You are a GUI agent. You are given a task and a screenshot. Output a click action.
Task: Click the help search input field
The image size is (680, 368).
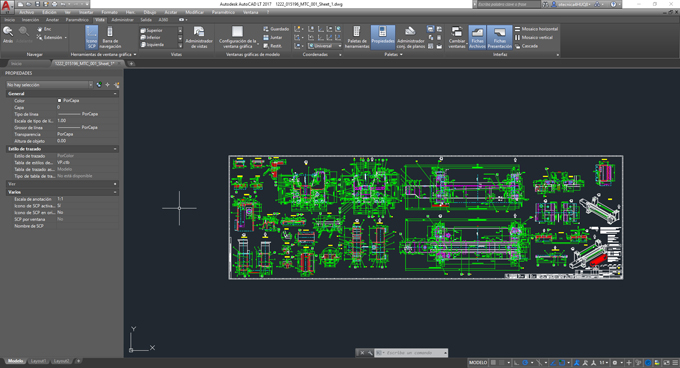pyautogui.click(x=509, y=4)
